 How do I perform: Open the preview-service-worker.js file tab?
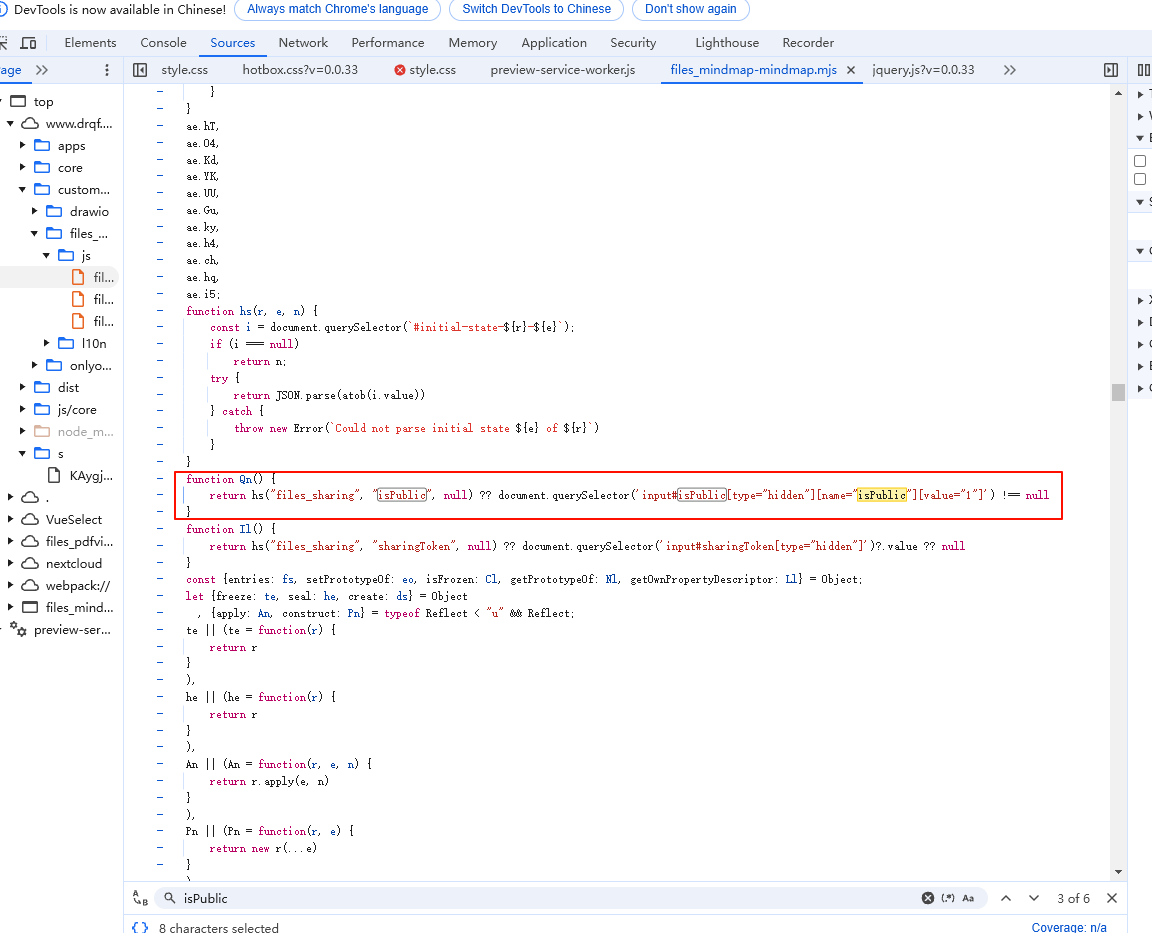(x=563, y=70)
